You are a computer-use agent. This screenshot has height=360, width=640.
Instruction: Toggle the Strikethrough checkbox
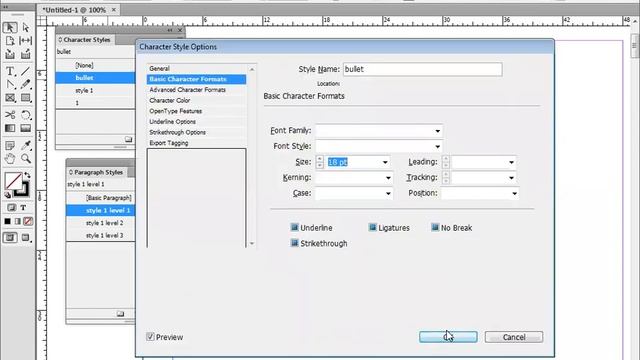click(x=294, y=243)
